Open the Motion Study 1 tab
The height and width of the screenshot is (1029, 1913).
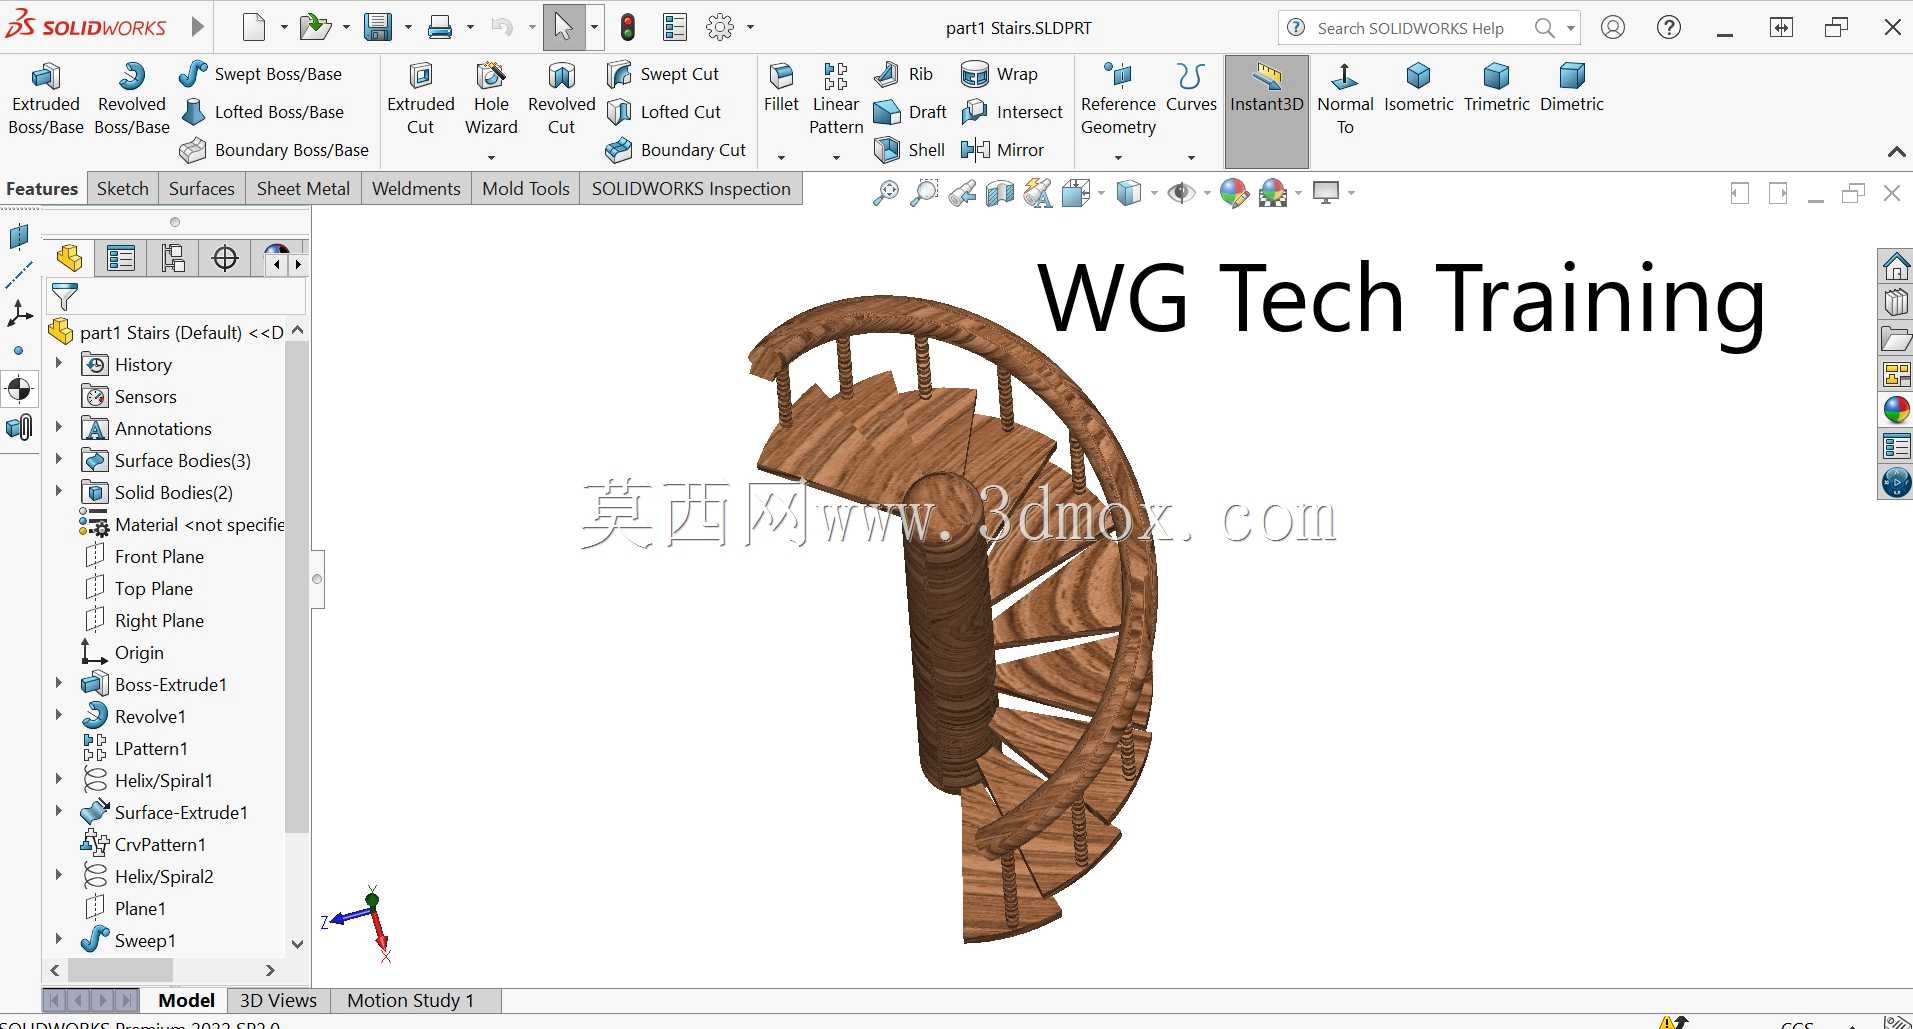tap(410, 1000)
